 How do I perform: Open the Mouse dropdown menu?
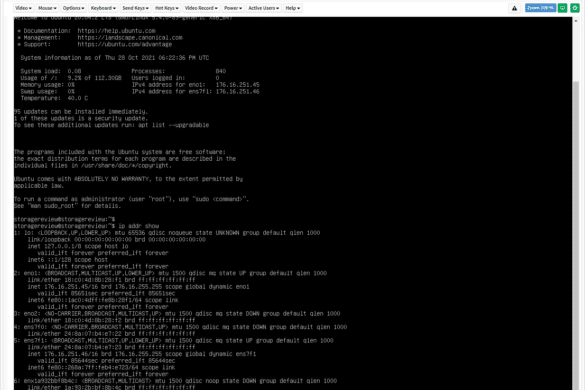pyautogui.click(x=47, y=8)
